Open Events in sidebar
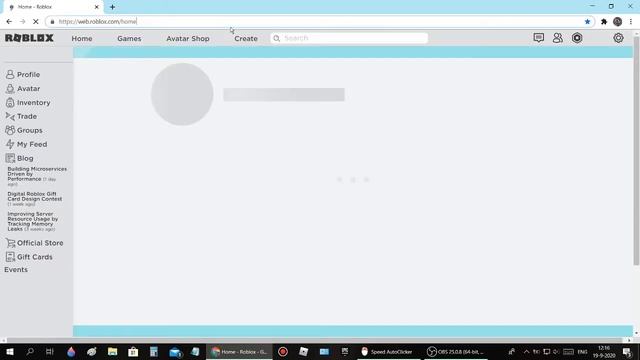Image resolution: width=640 pixels, height=360 pixels. (16, 269)
